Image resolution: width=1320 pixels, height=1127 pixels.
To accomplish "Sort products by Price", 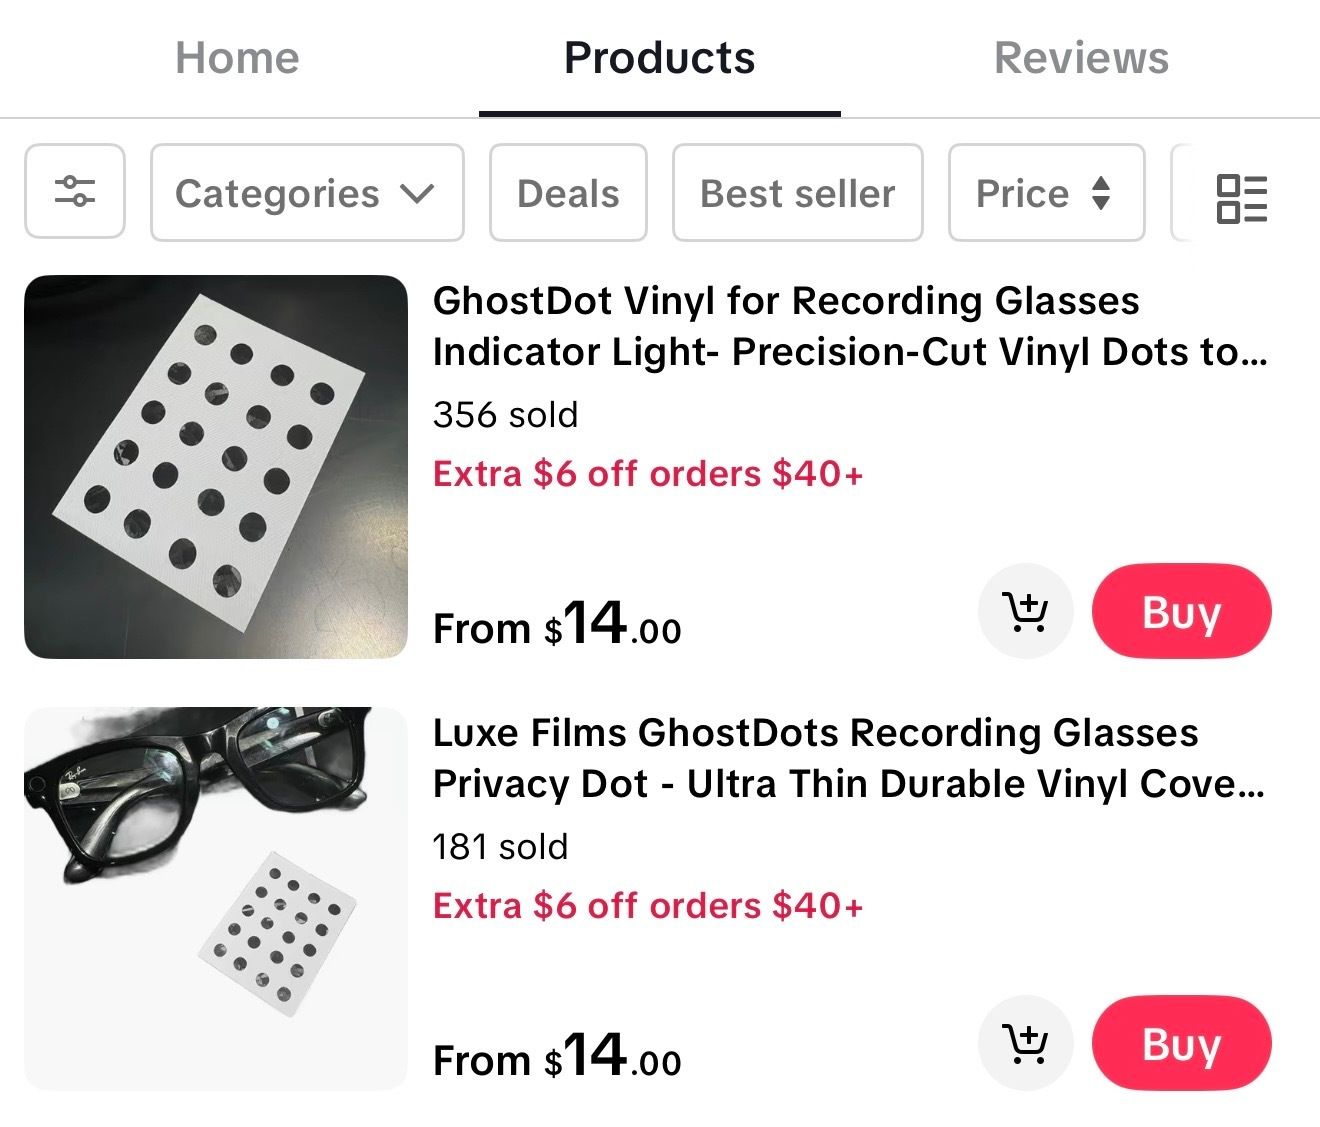I will click(x=1024, y=193).
